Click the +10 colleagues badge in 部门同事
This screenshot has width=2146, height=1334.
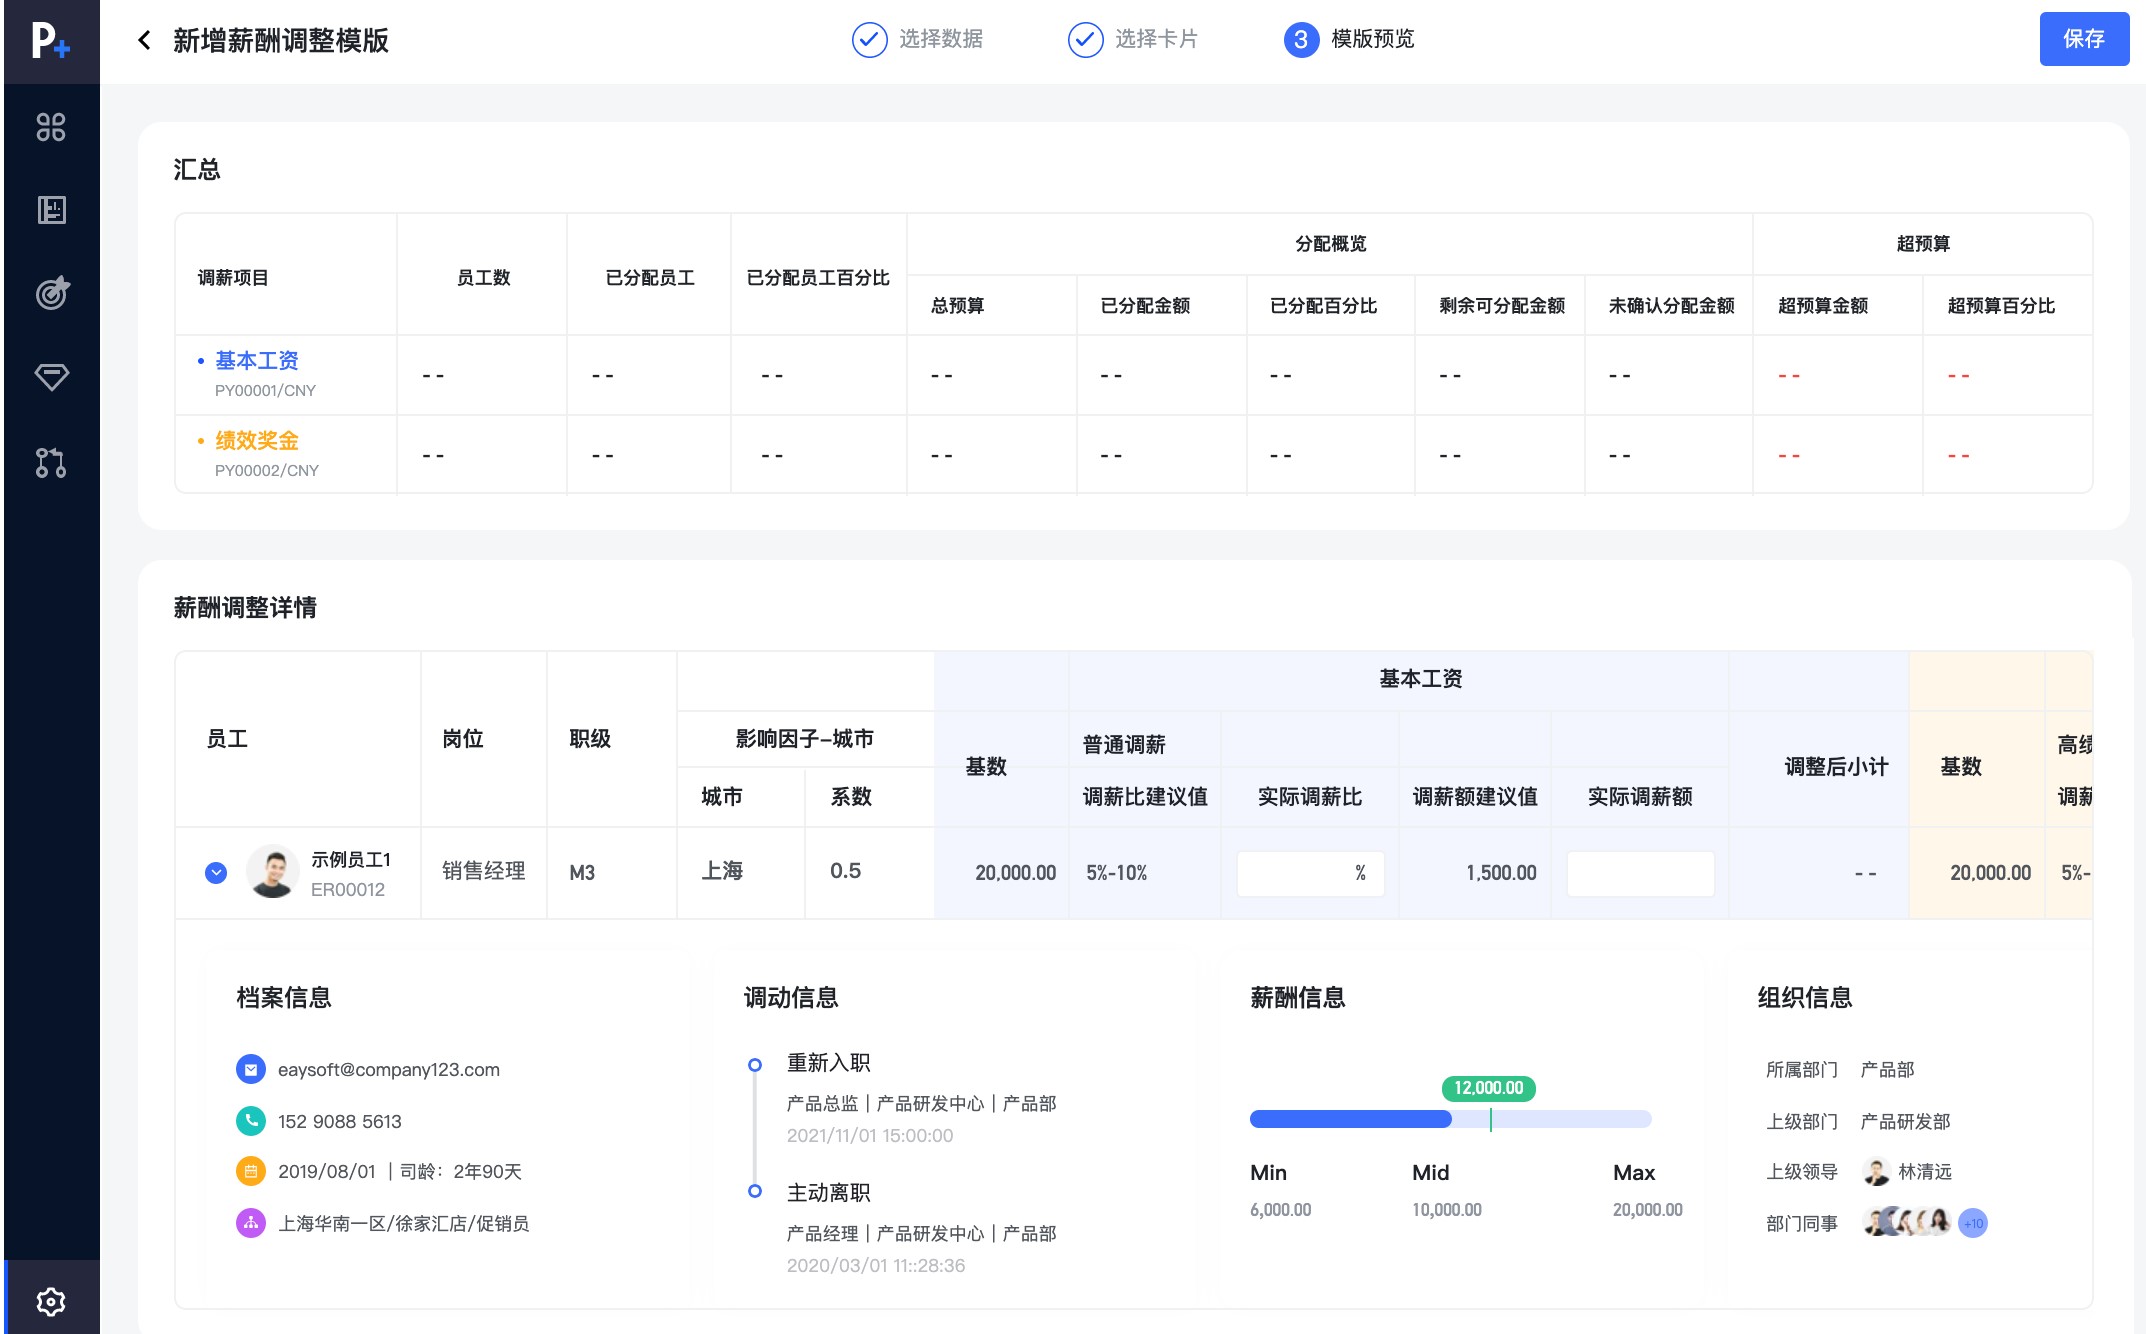1973,1223
